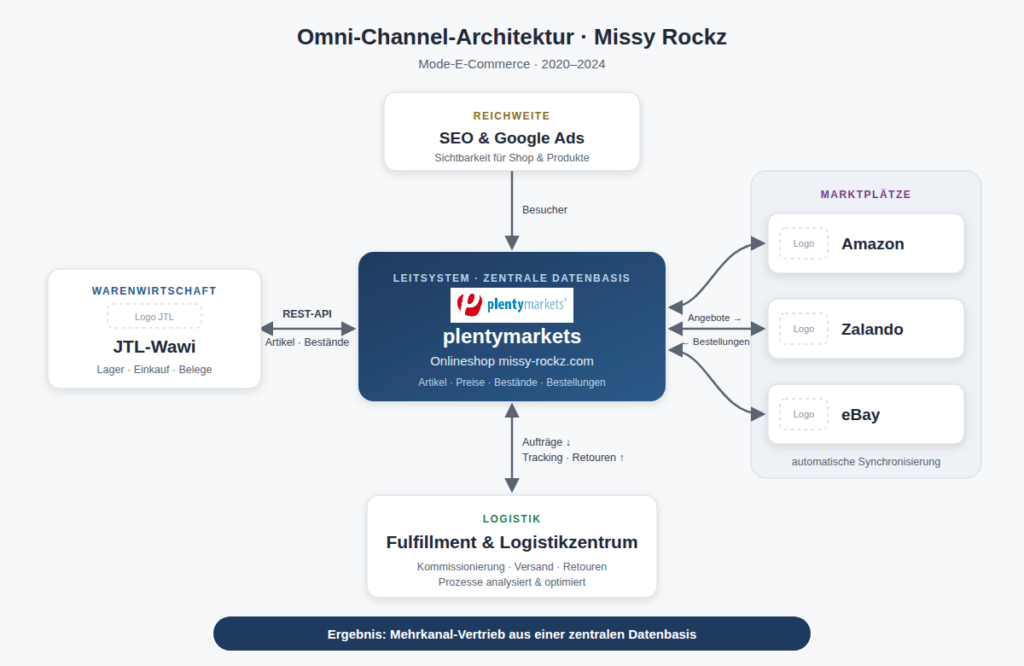
Task: Click the Besucher arrow label
Action: 545,210
